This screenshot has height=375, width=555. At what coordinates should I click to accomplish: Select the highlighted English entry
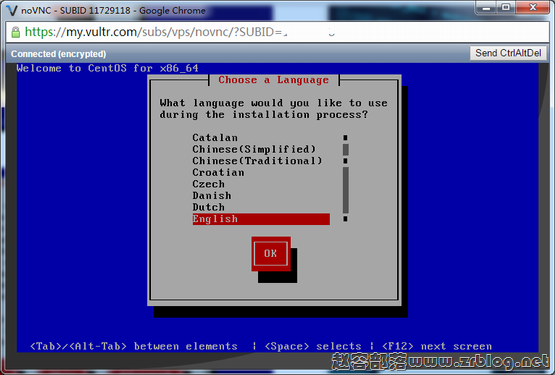261,219
